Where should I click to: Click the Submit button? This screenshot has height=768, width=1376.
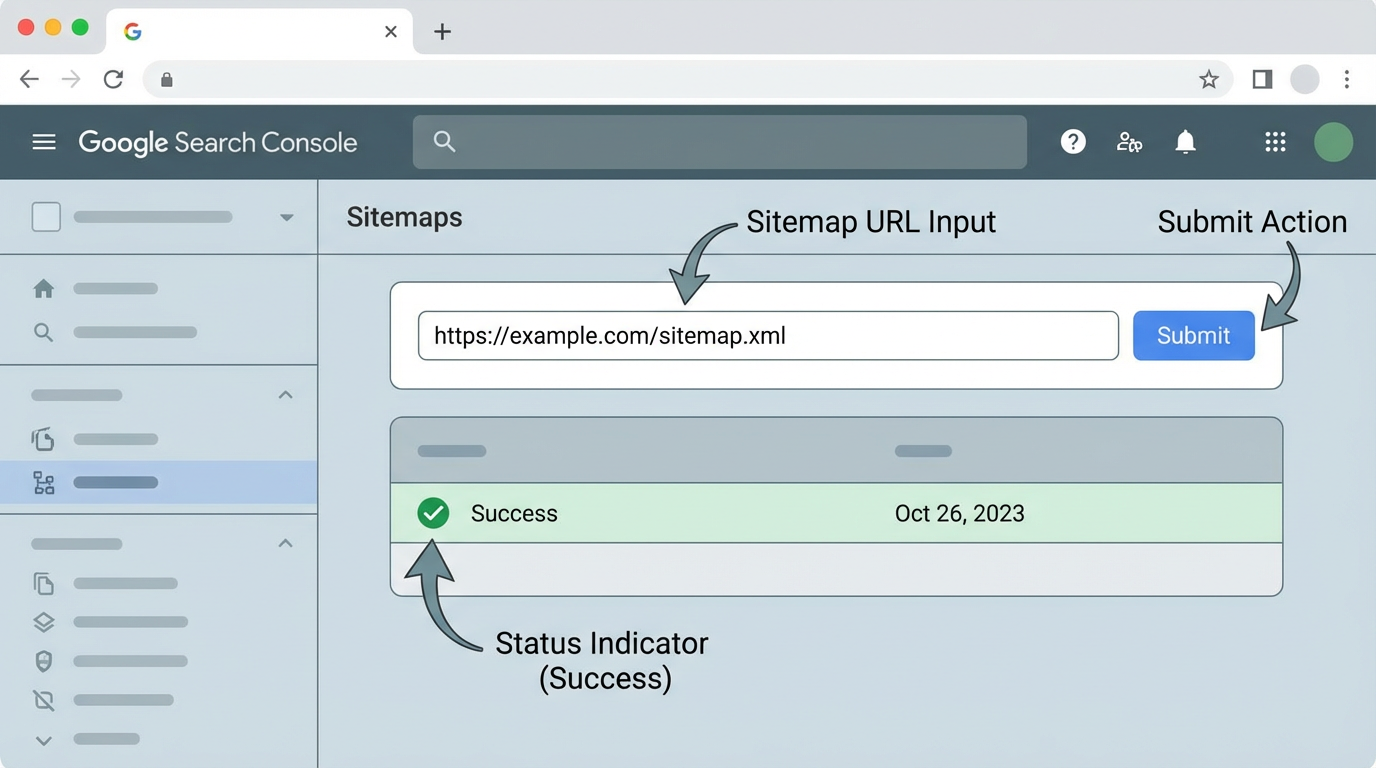[1193, 336]
